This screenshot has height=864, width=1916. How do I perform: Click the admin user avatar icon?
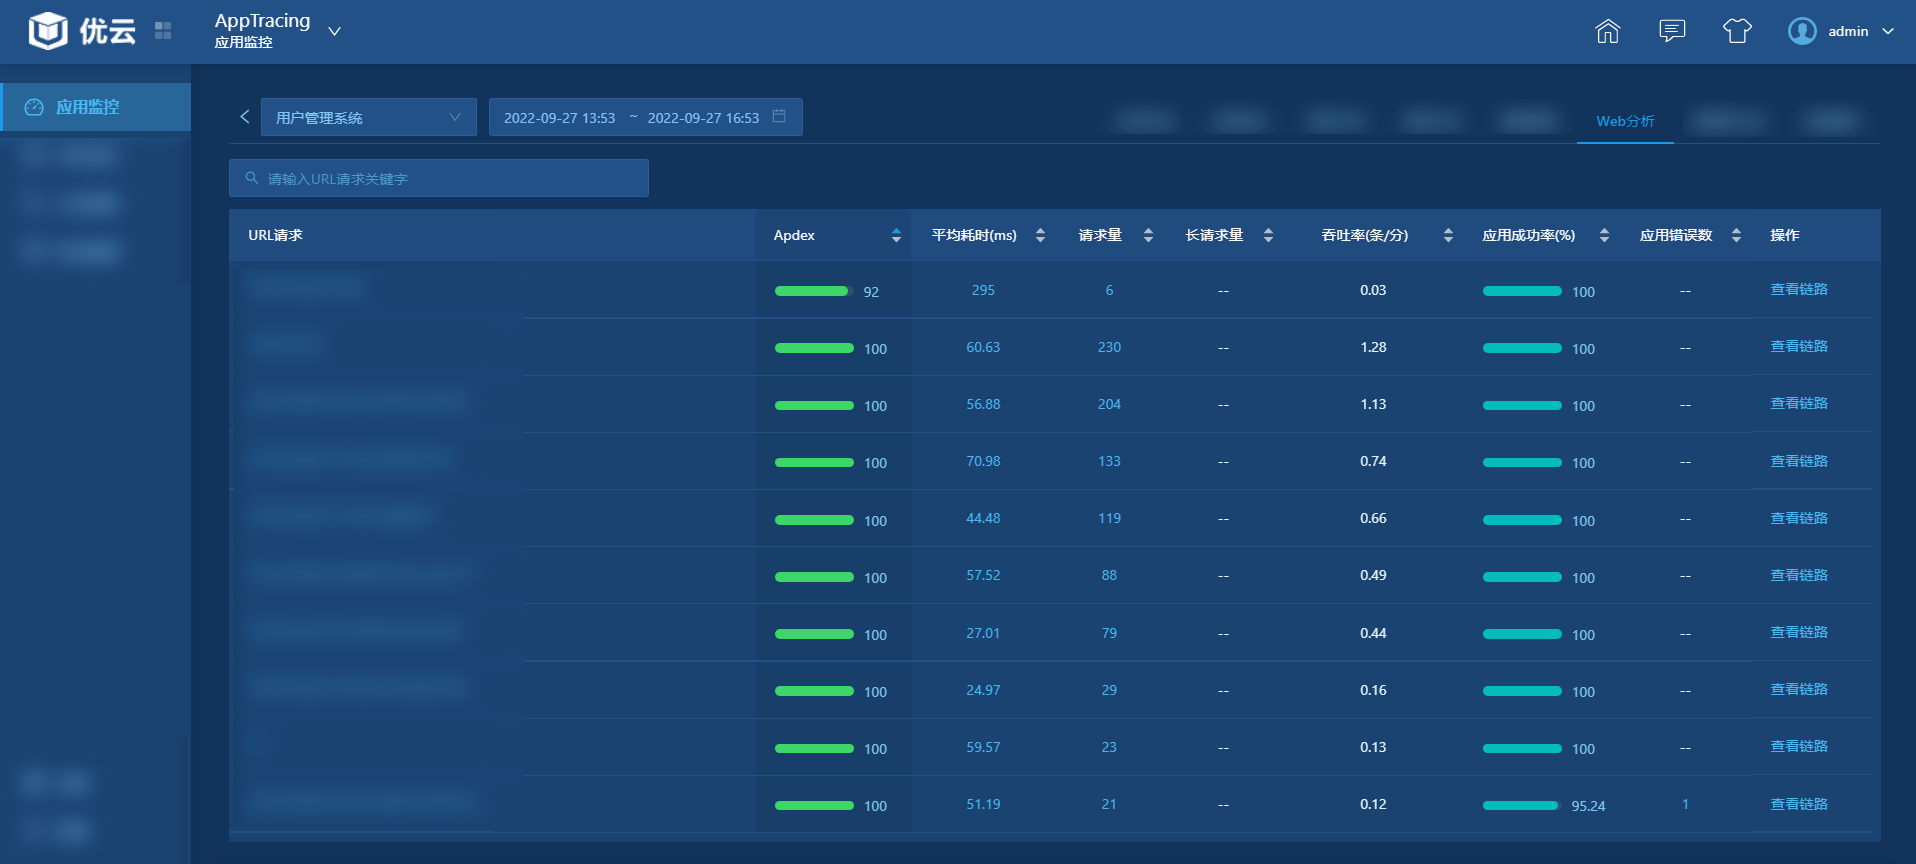pos(1802,31)
